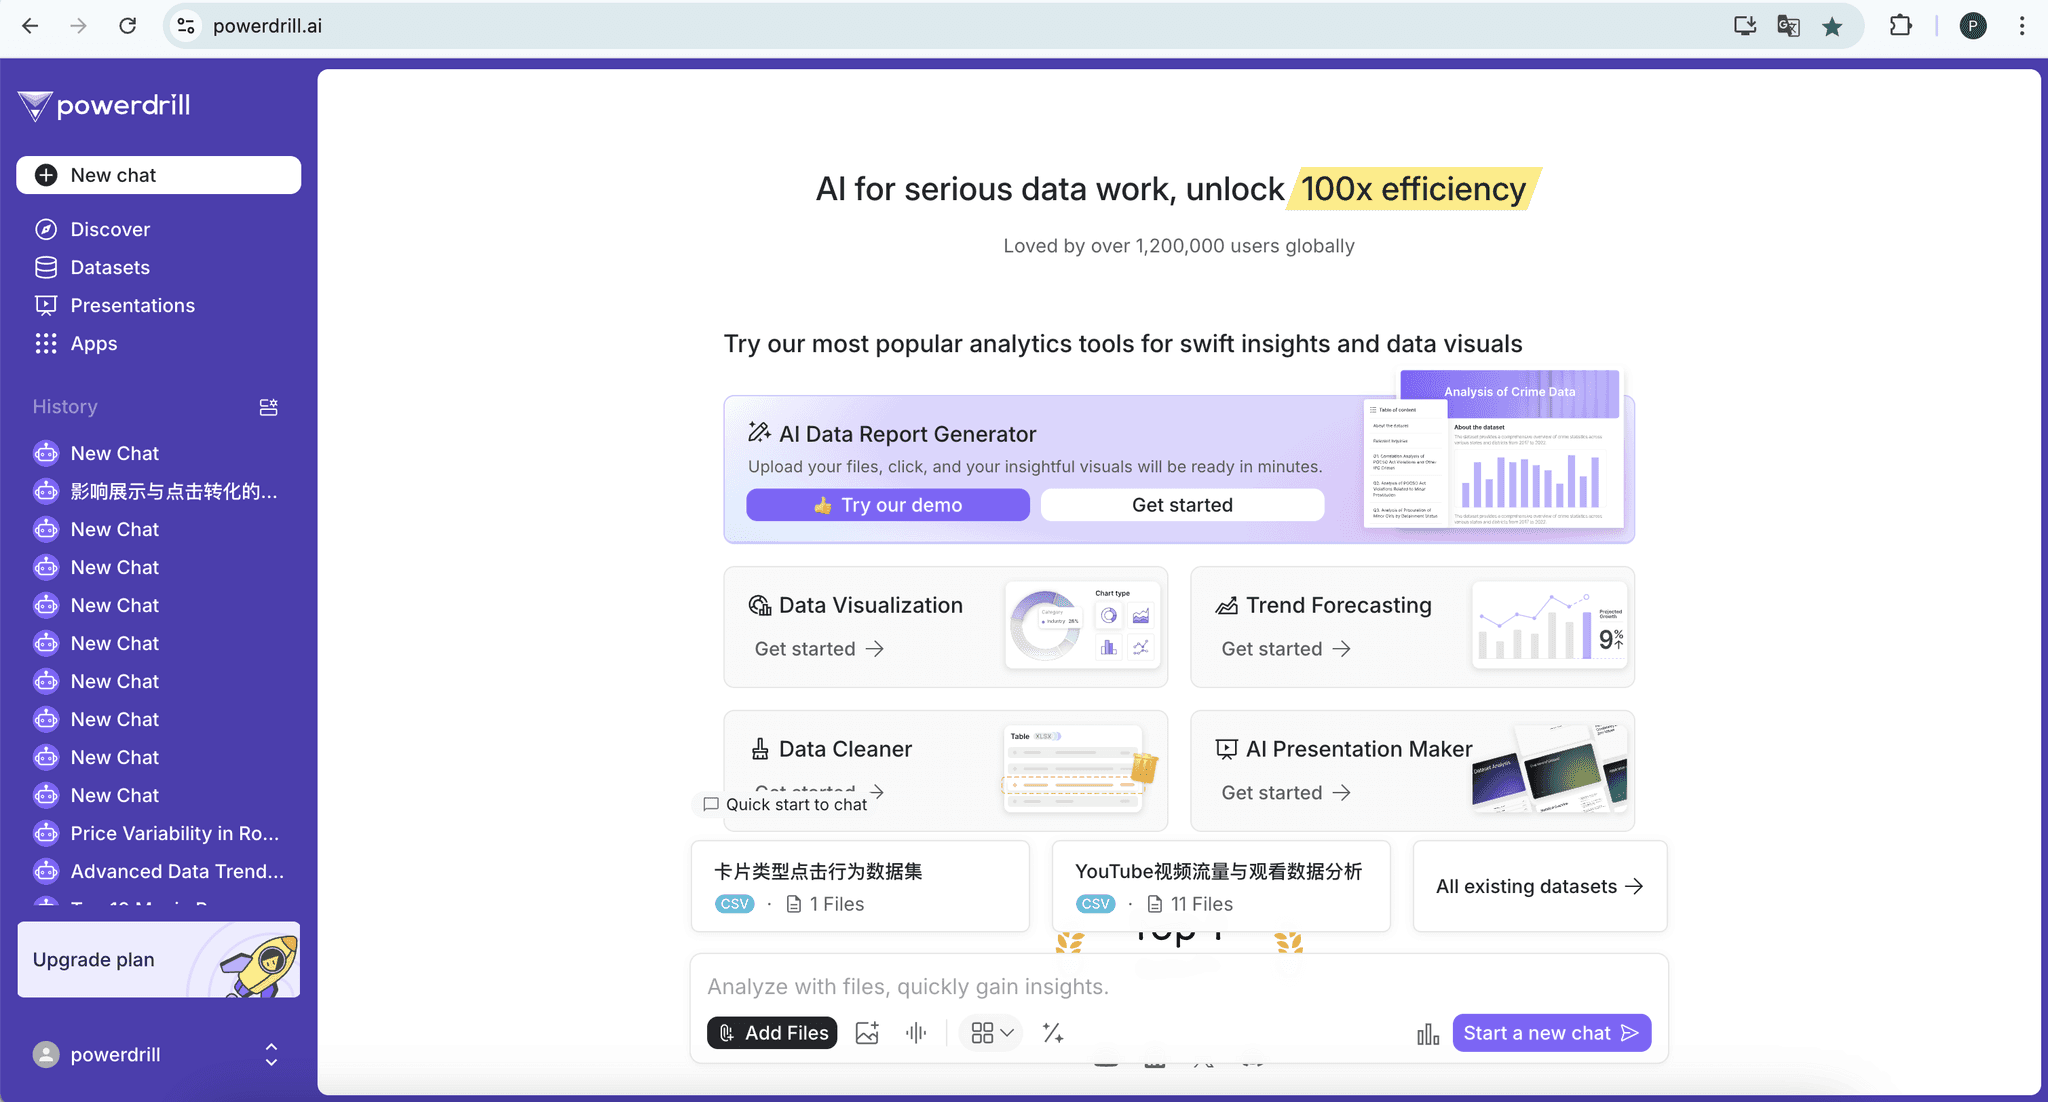
Task: Open browser extensions dropdown menu
Action: 1901,26
